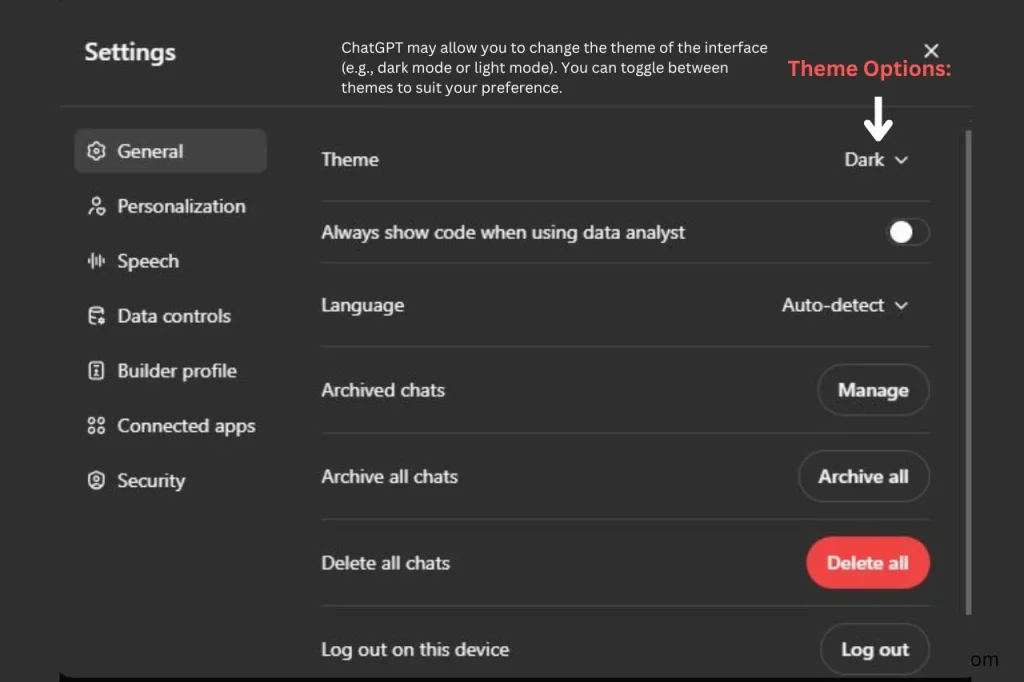The image size is (1024, 682).
Task: Click the Personalization person icon
Action: pos(96,207)
